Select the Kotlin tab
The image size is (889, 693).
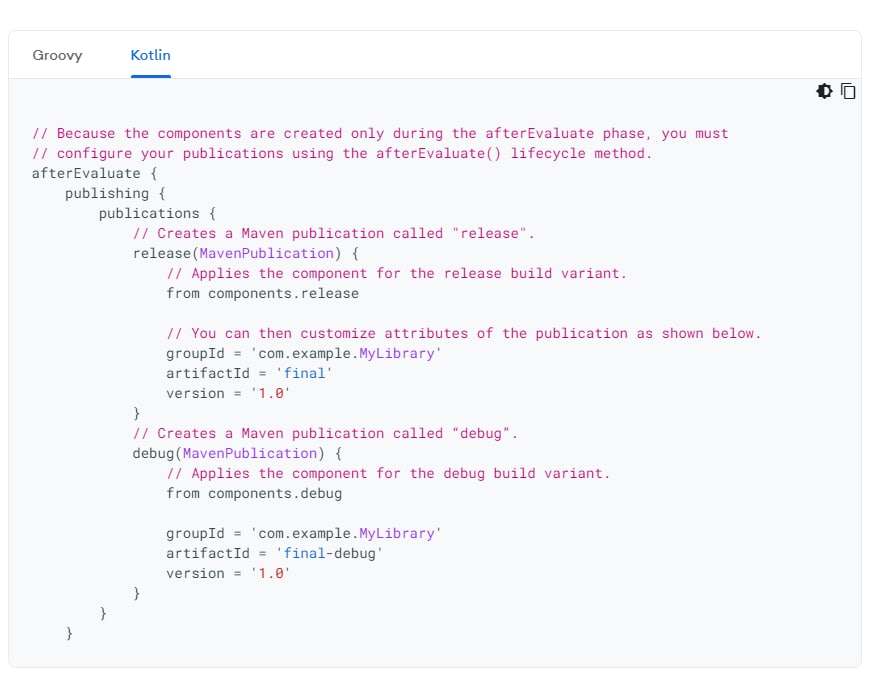[x=150, y=55]
